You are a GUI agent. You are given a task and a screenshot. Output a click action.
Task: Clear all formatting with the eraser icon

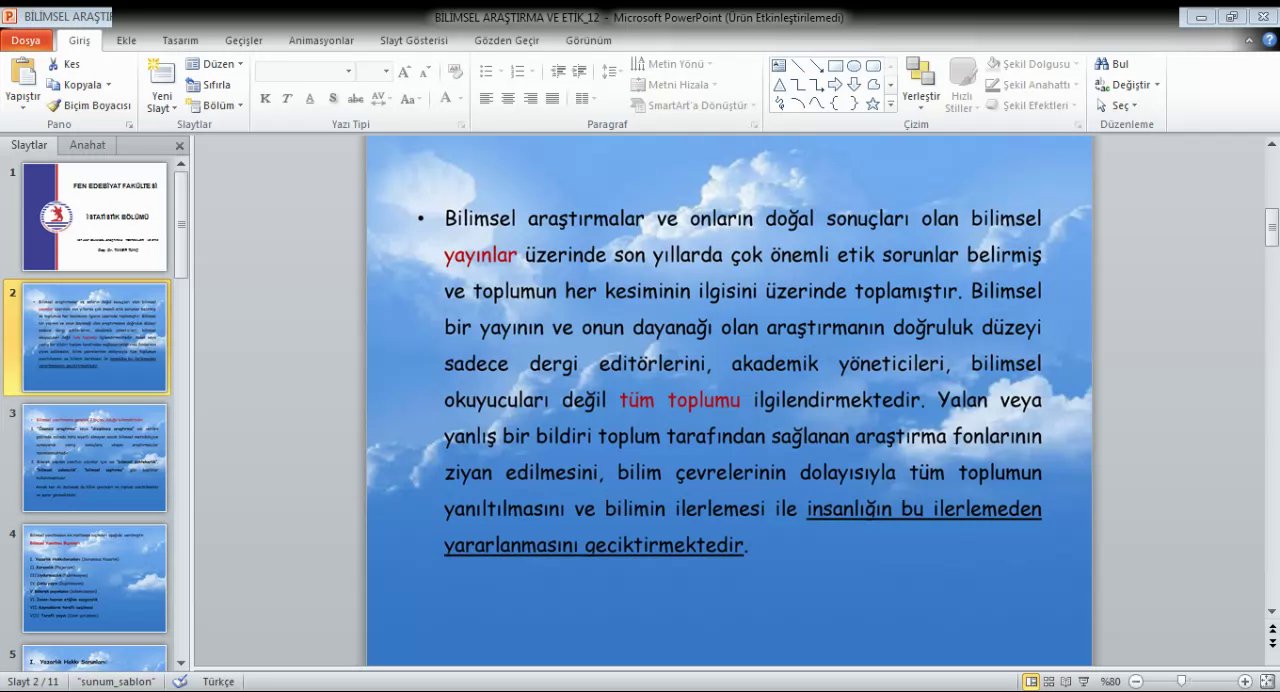point(456,72)
